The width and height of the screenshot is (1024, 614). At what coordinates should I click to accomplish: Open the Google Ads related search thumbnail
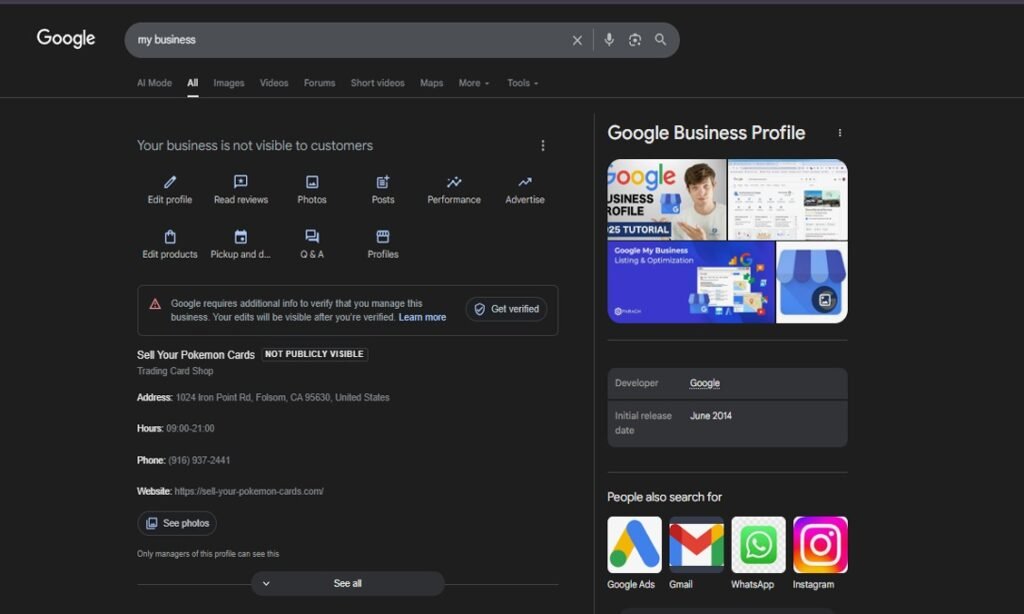(634, 545)
